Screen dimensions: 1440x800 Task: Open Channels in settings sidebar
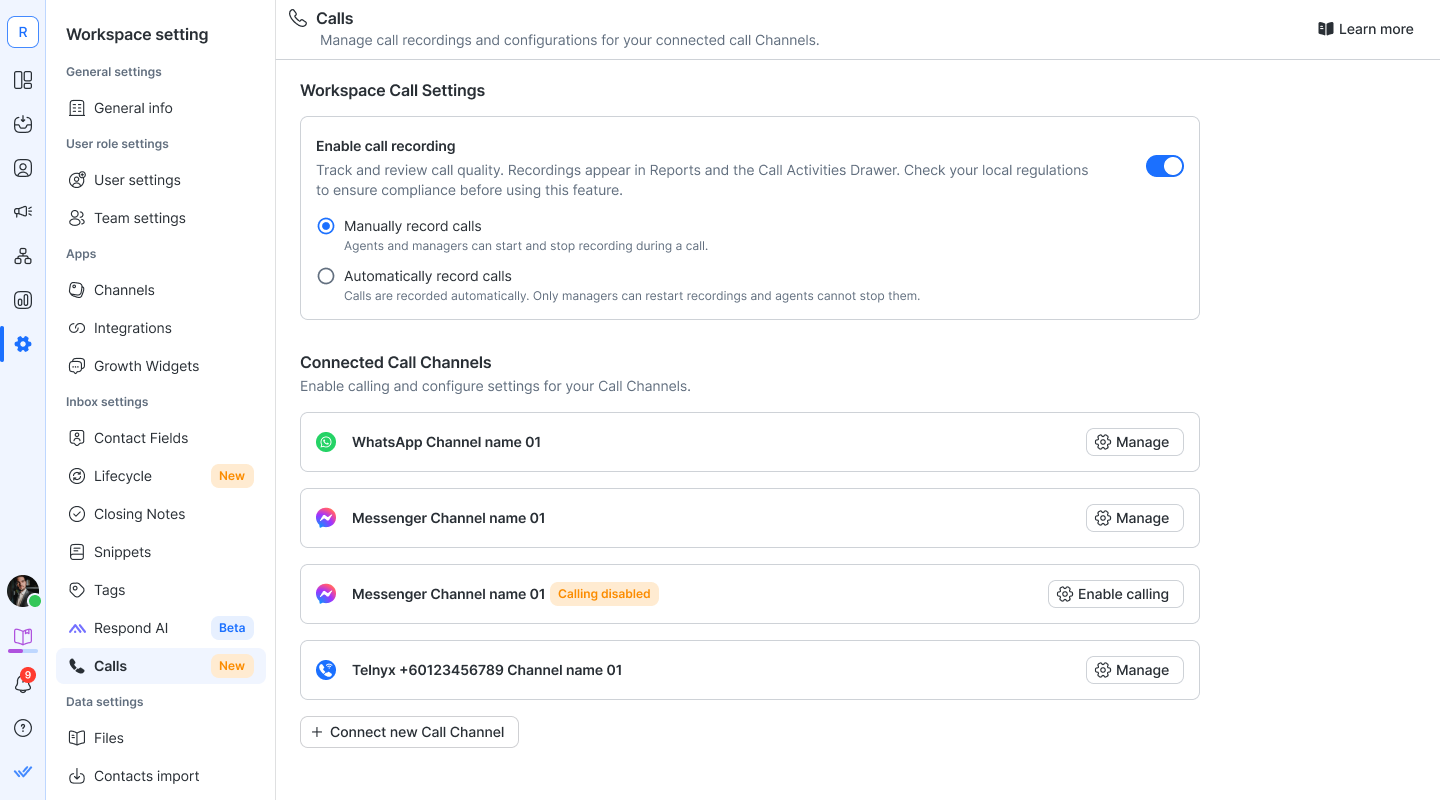124,290
